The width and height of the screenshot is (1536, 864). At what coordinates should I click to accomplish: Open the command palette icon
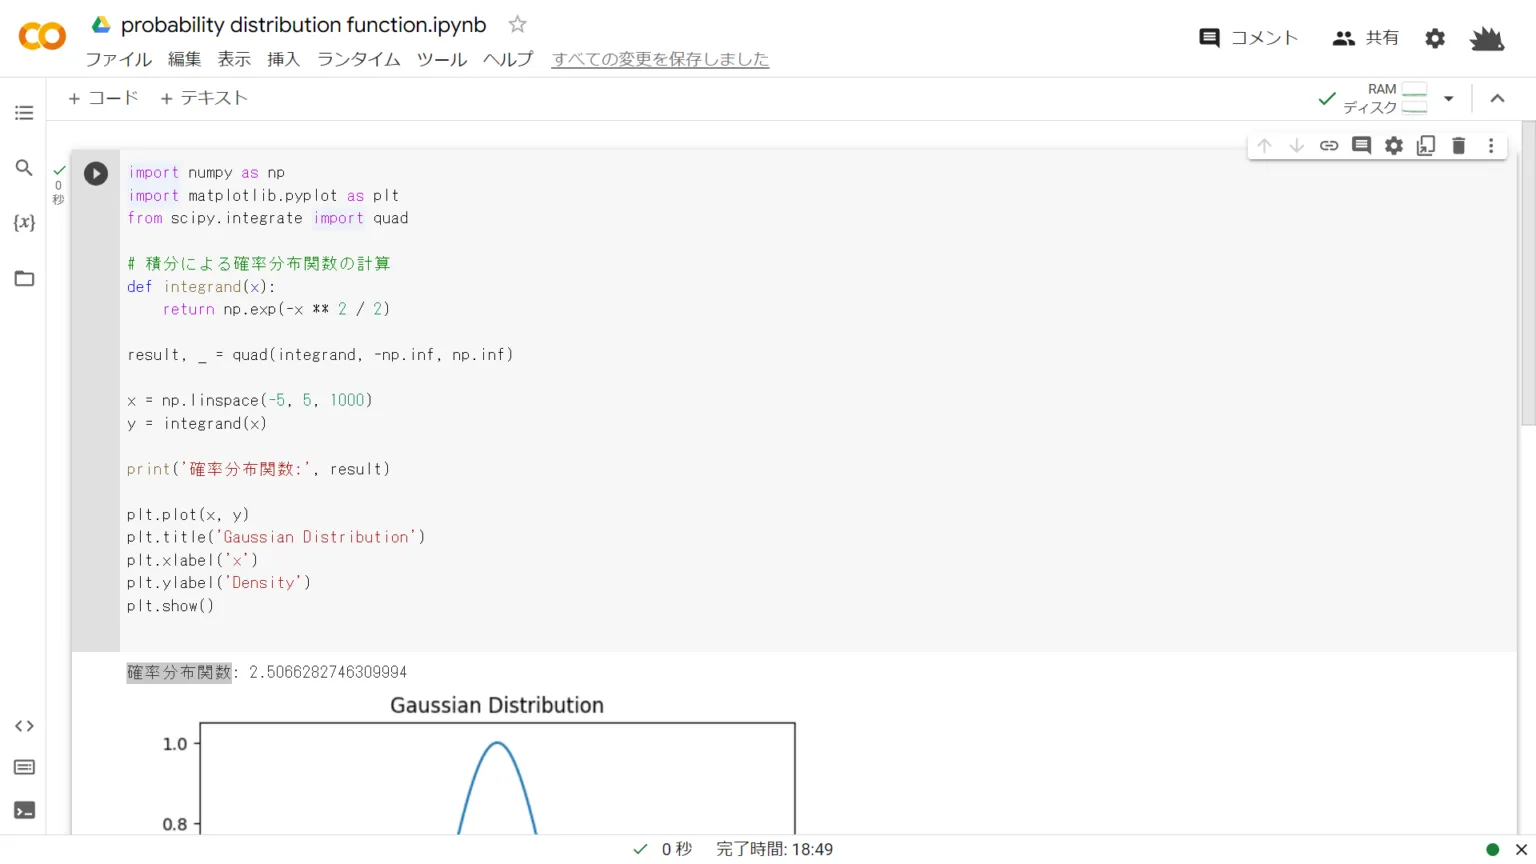[24, 768]
